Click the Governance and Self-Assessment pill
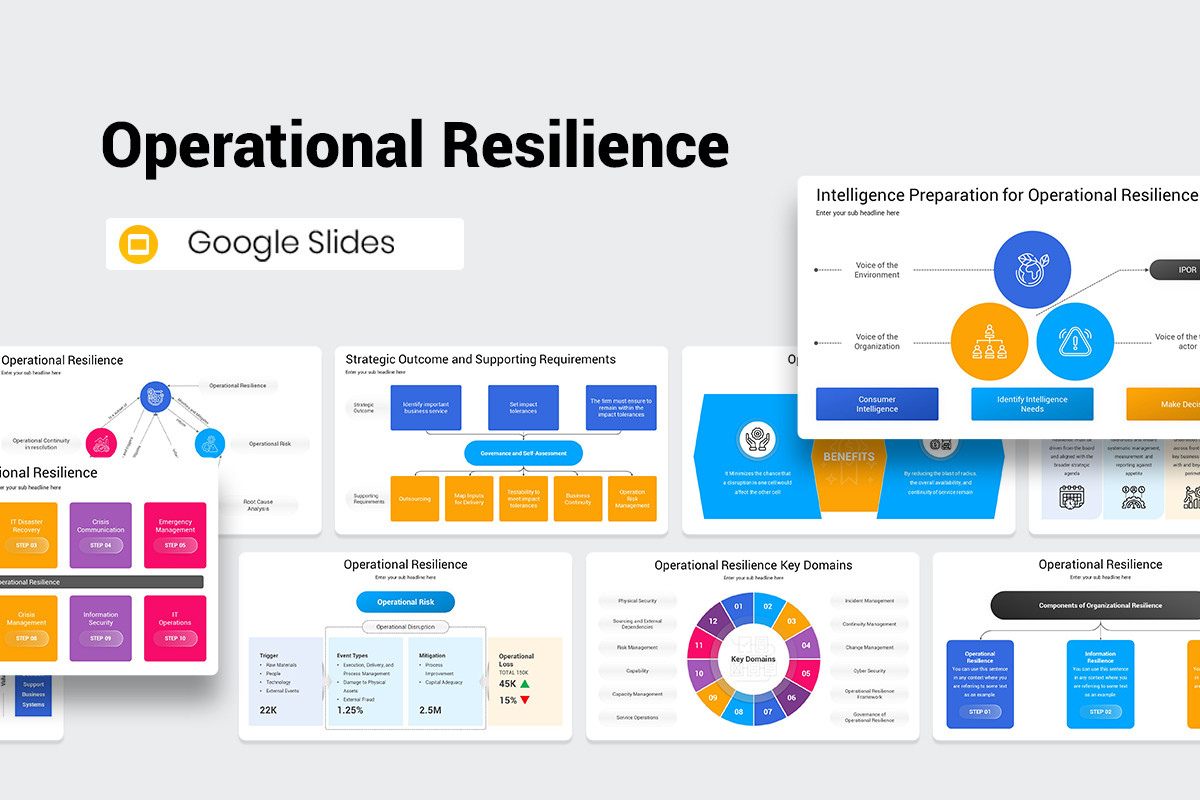Image resolution: width=1200 pixels, height=800 pixels. (x=523, y=452)
